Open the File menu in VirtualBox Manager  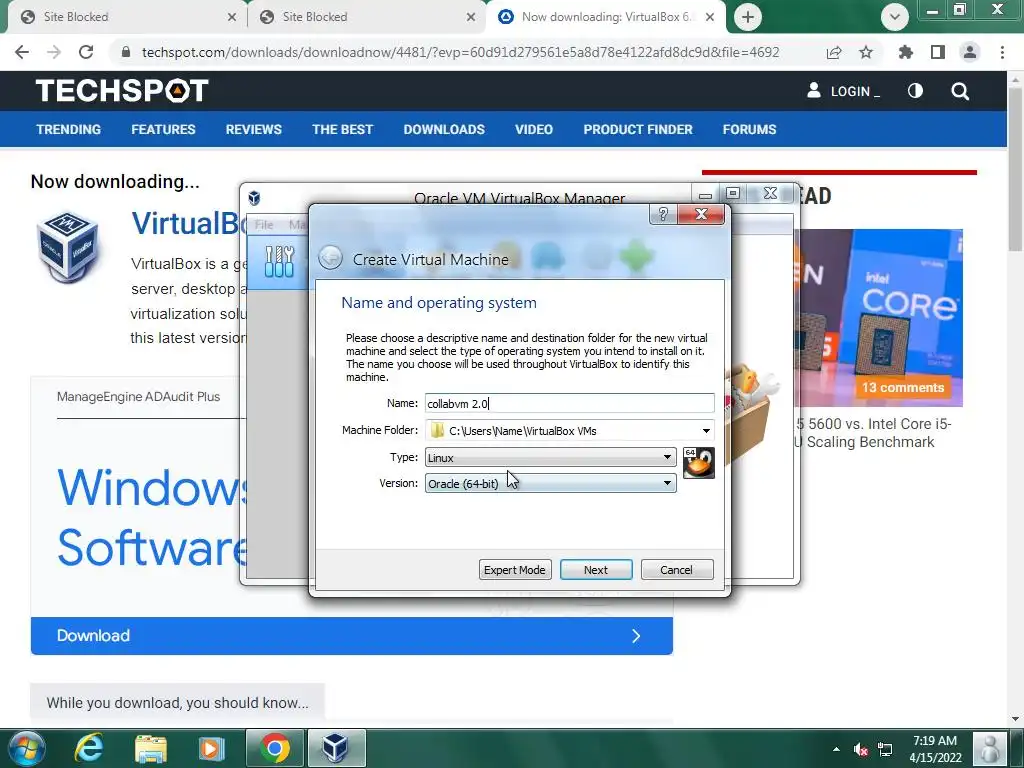point(264,225)
